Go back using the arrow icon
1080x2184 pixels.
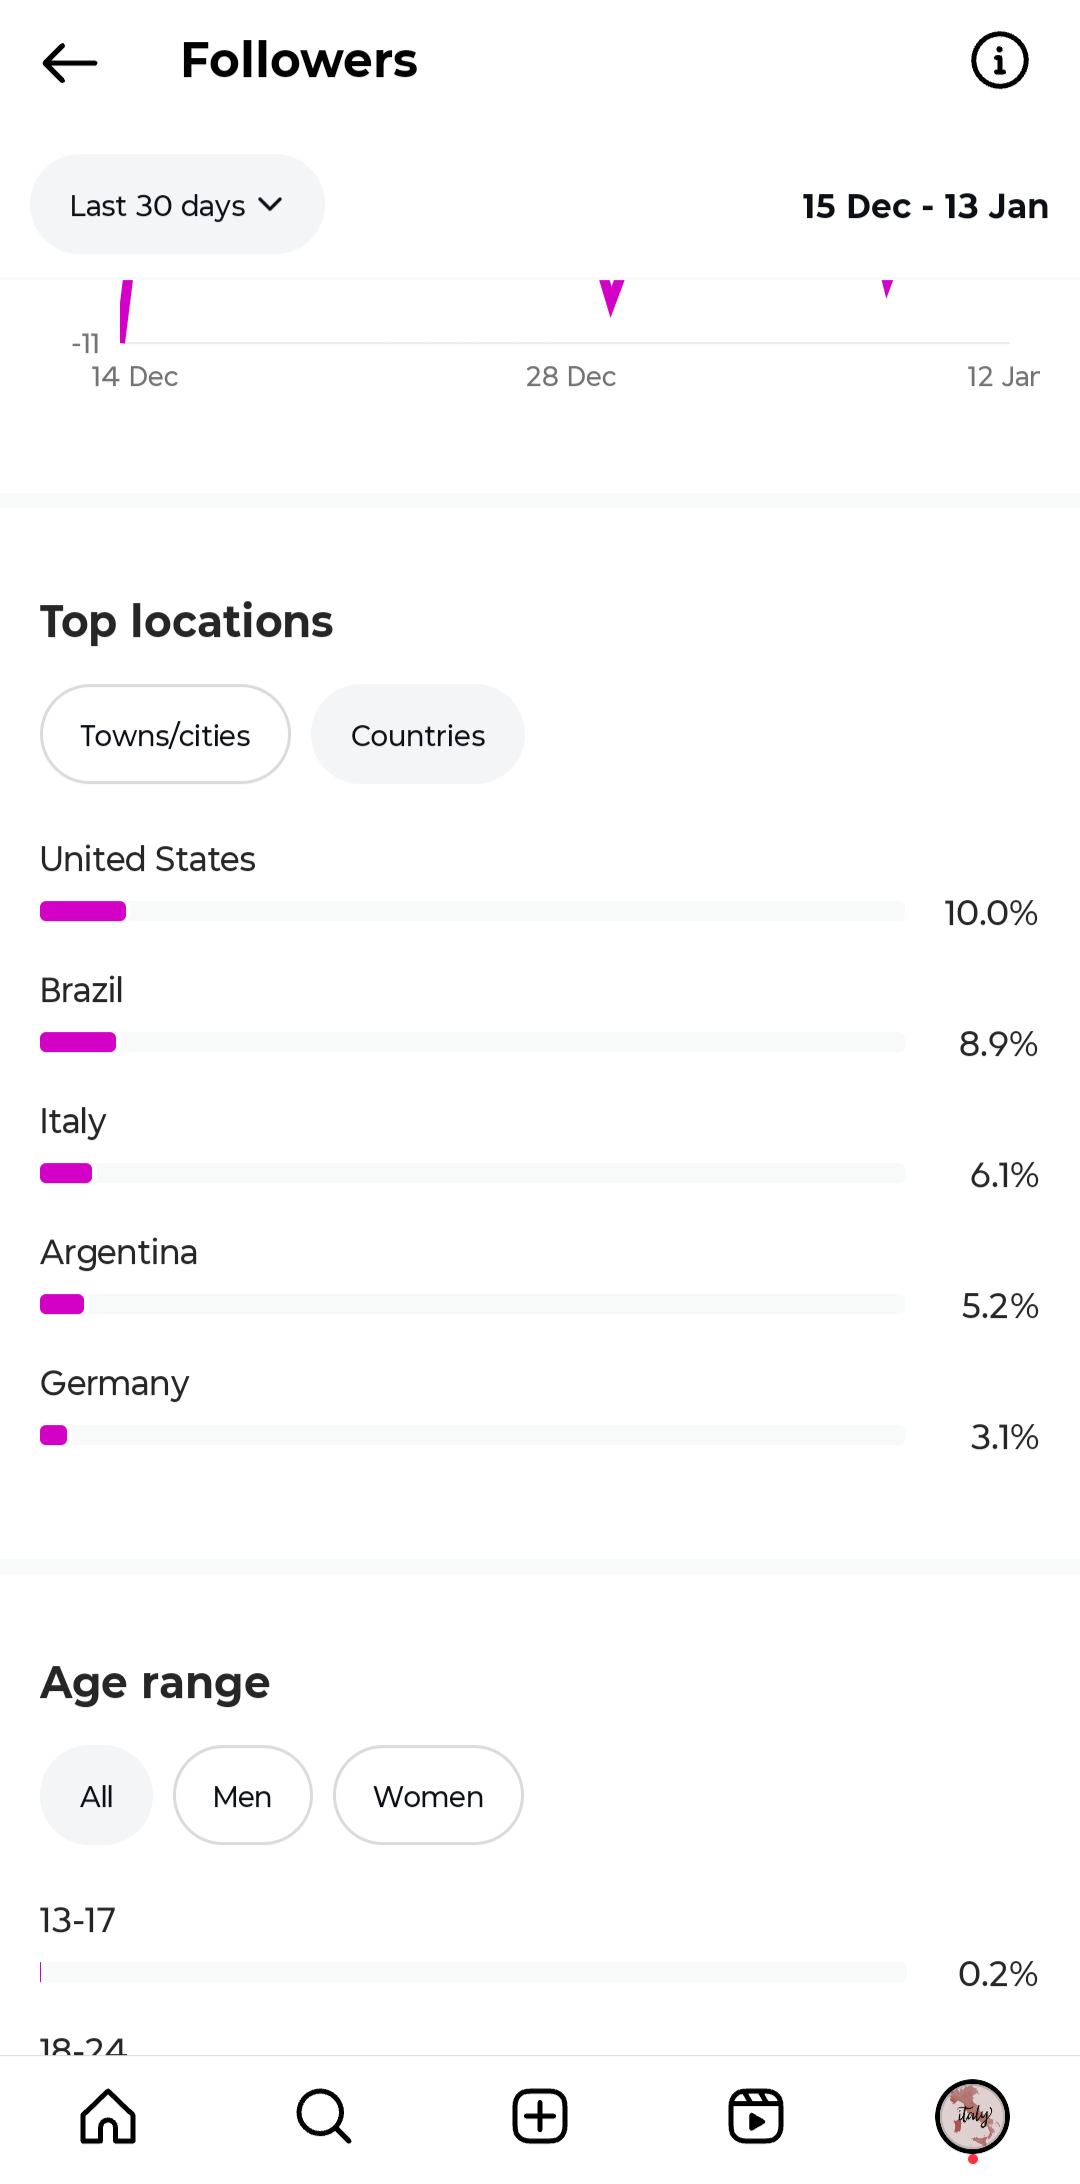[70, 63]
